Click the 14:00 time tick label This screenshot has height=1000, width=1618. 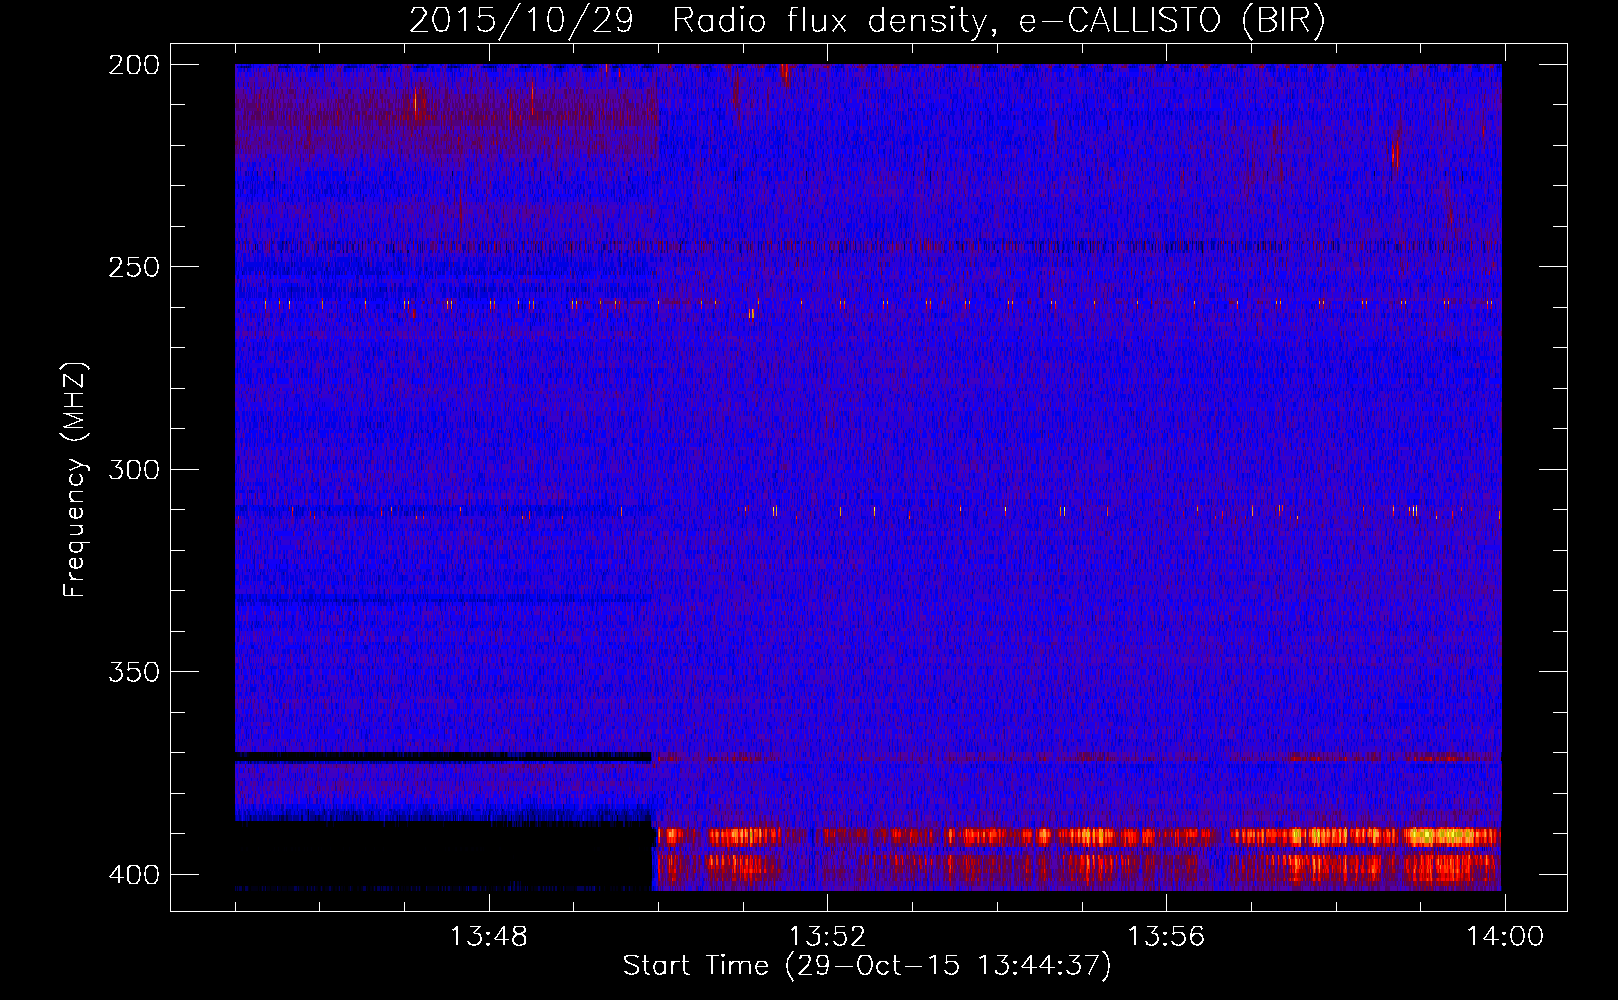(x=1505, y=937)
